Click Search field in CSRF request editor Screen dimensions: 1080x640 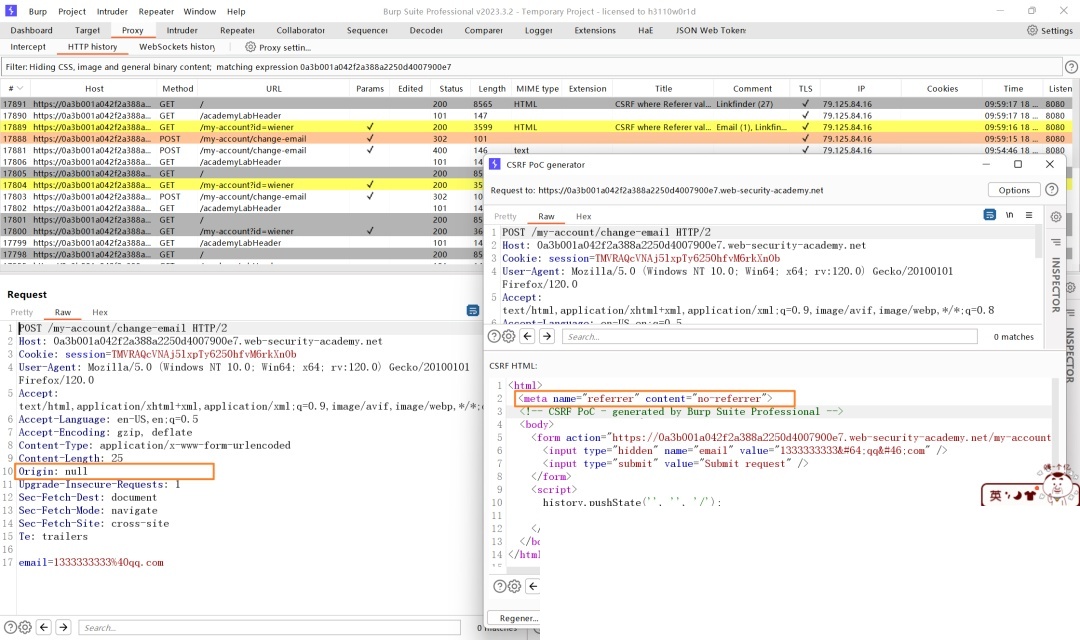click(x=769, y=336)
